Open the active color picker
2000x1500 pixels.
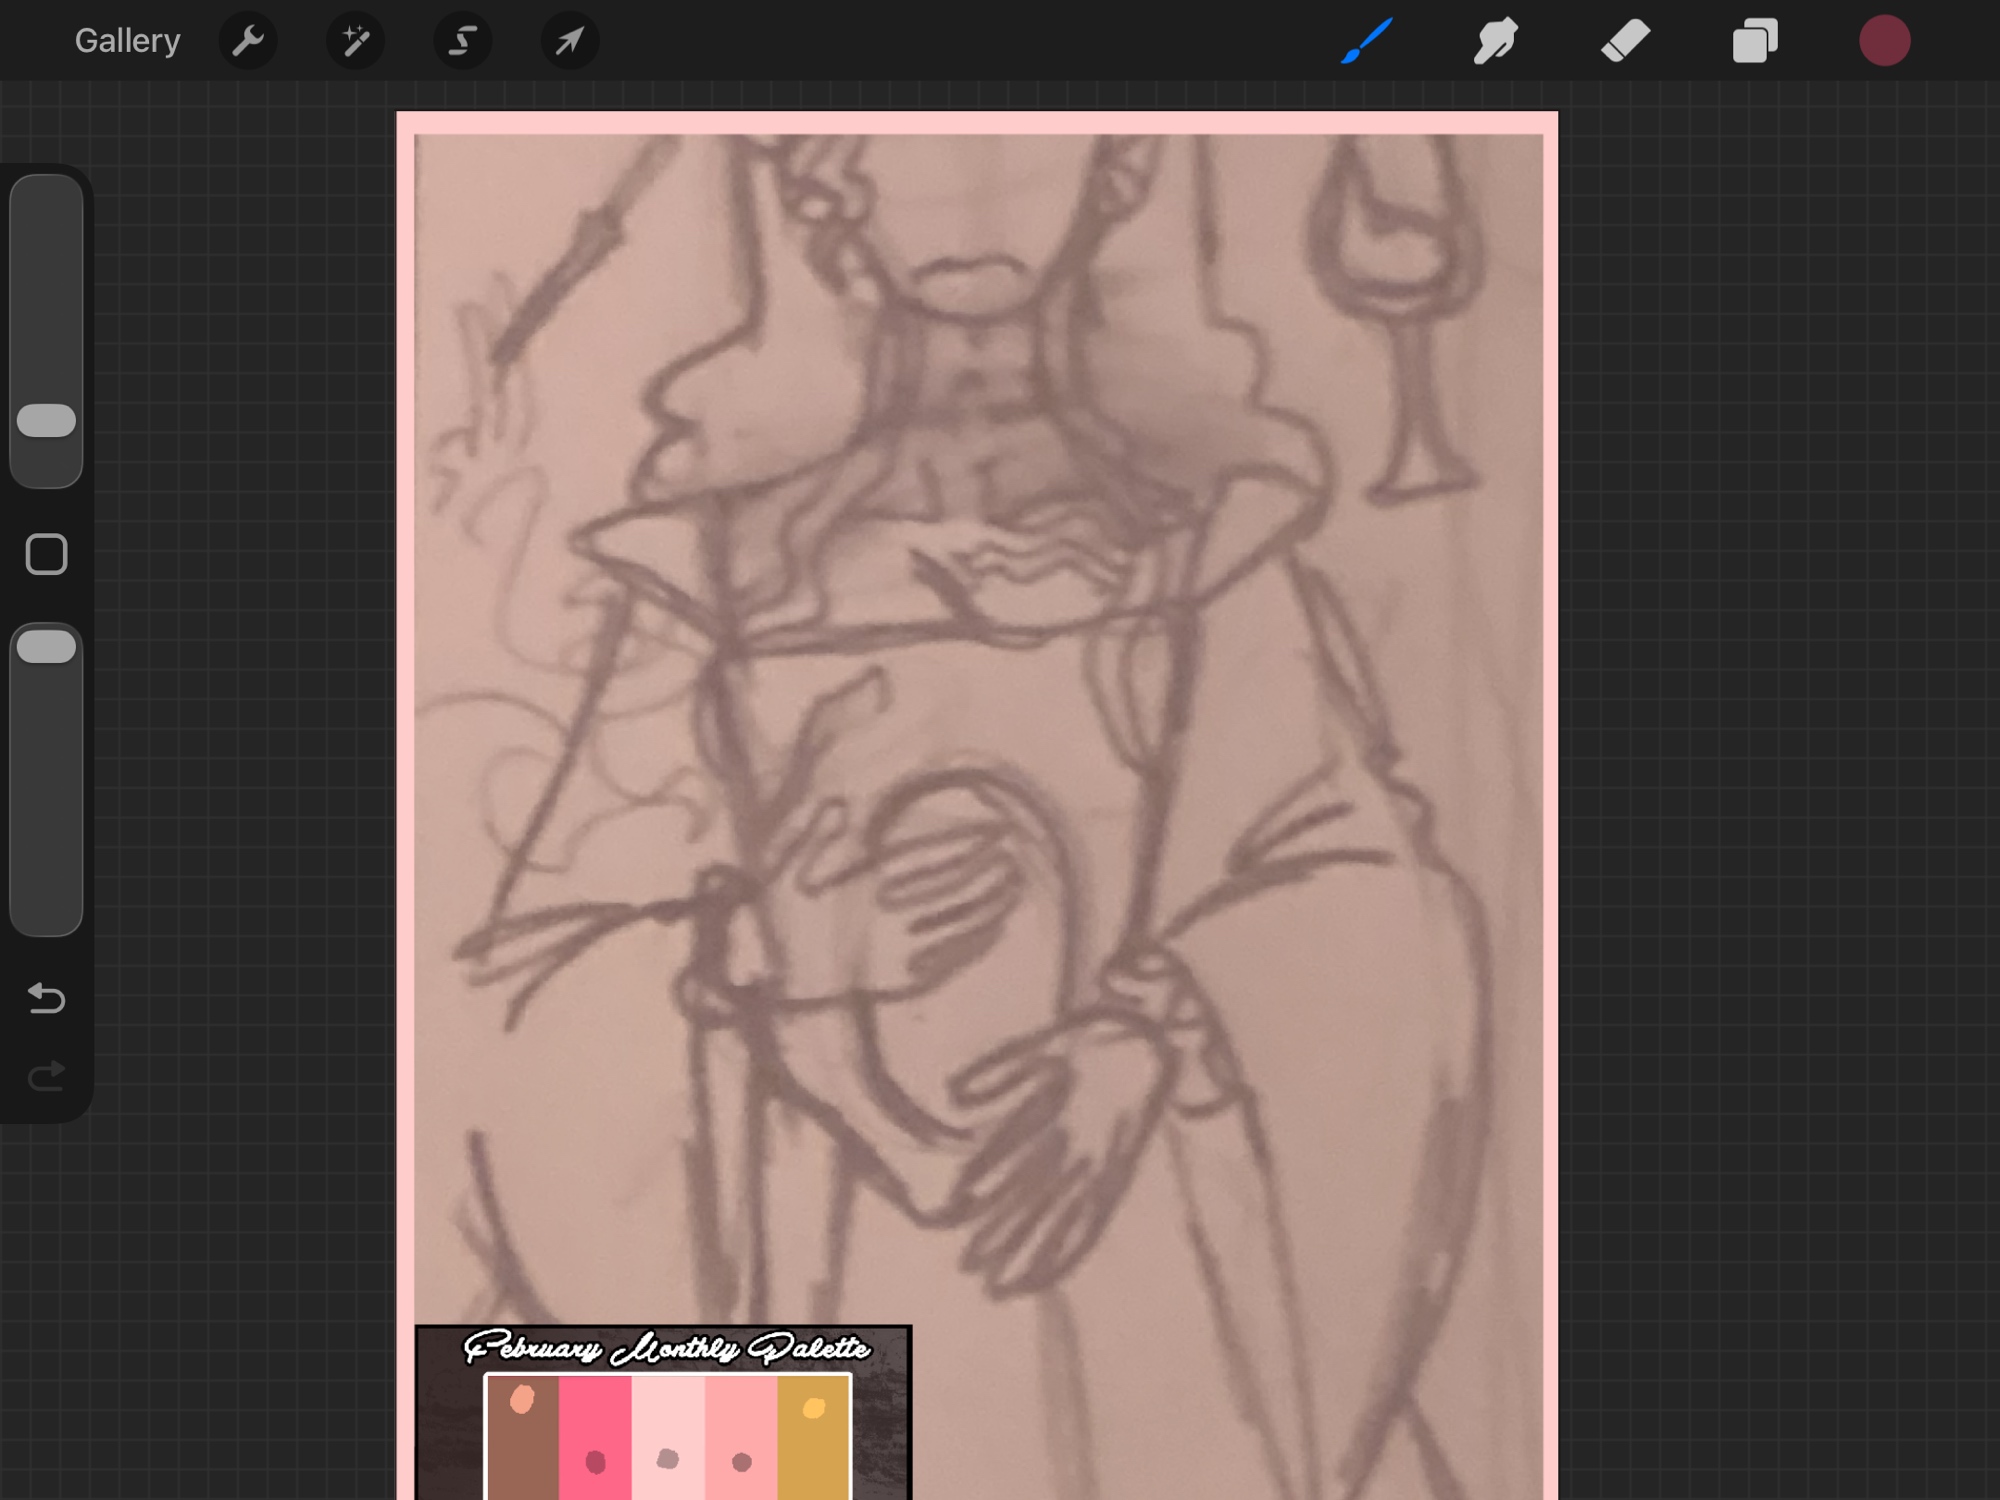point(1884,41)
